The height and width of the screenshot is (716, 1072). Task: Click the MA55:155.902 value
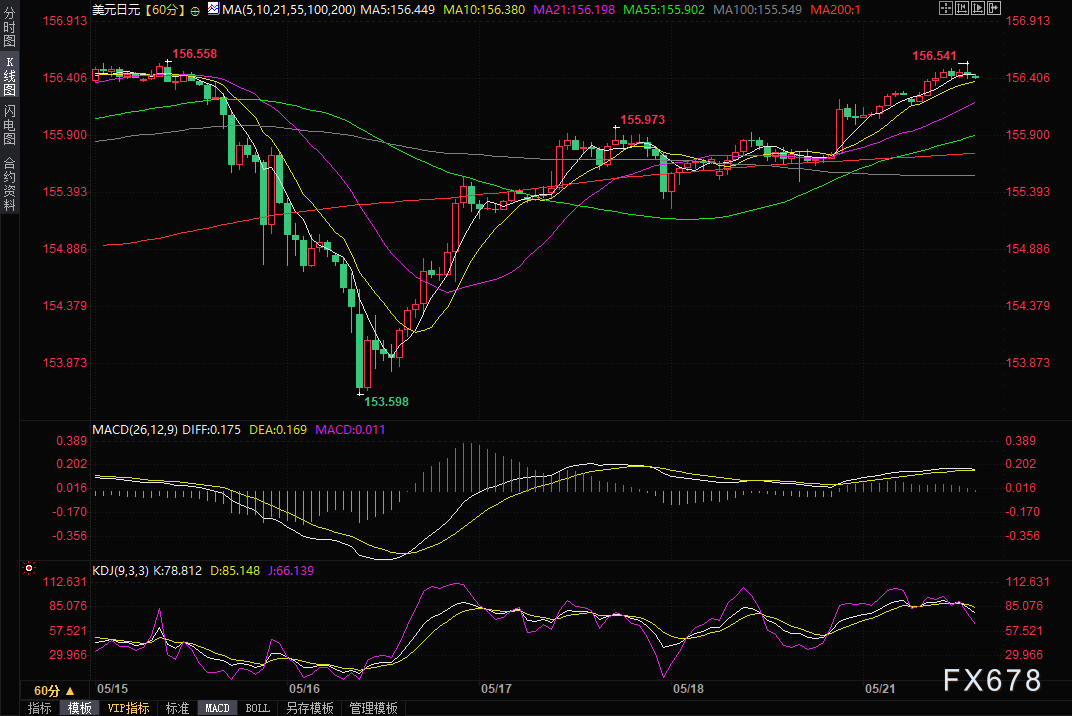[x=664, y=10]
